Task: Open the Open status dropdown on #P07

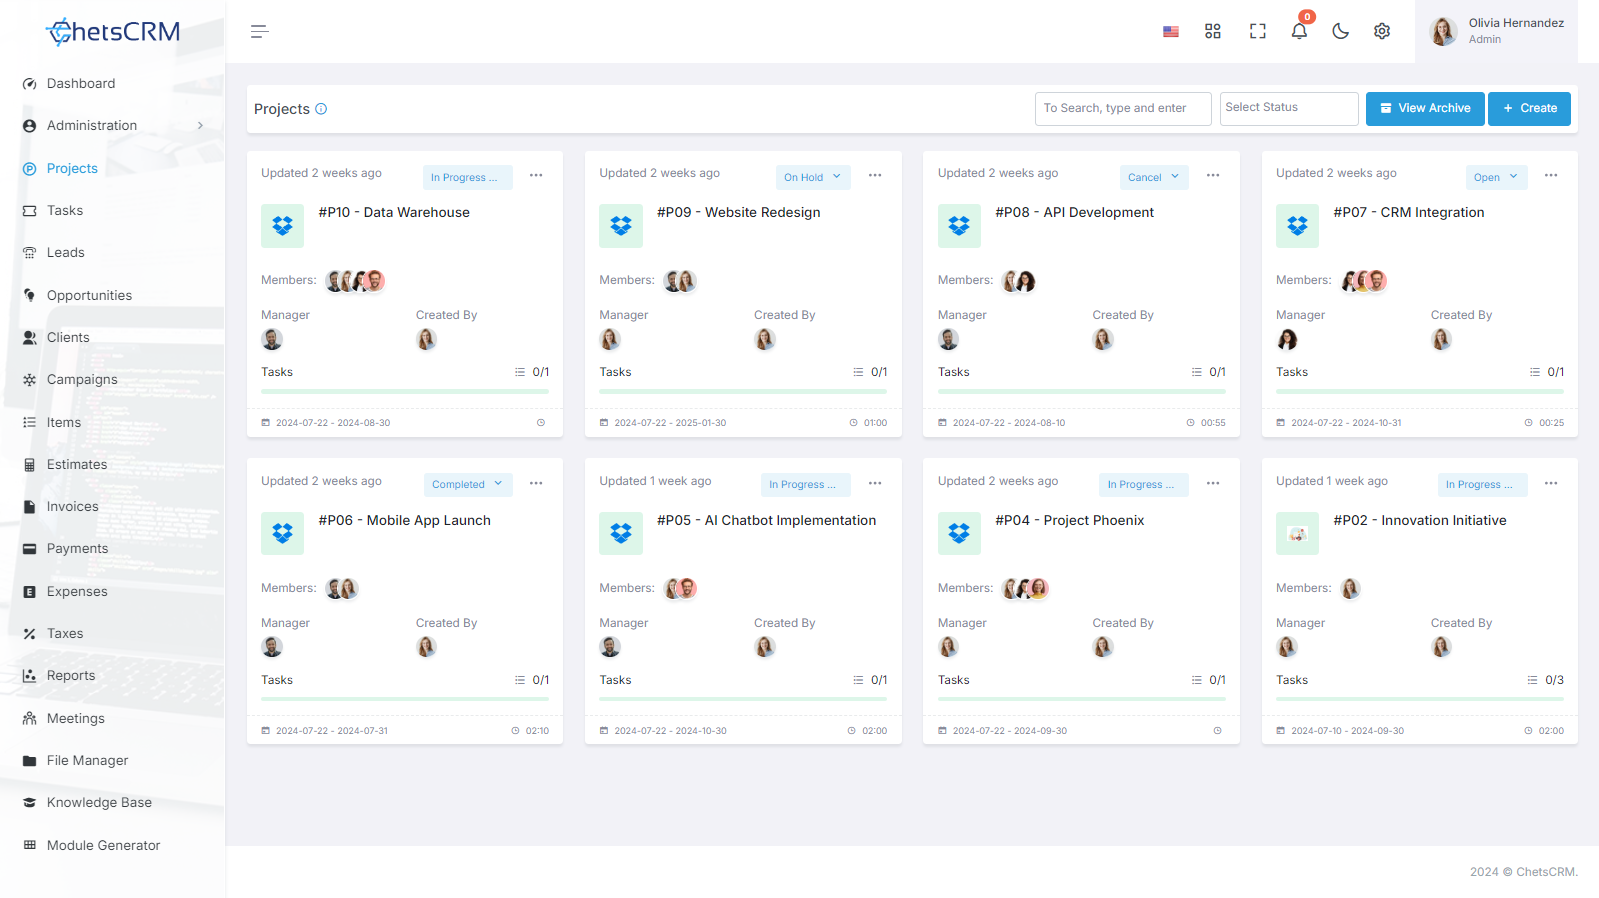Action: [1497, 177]
